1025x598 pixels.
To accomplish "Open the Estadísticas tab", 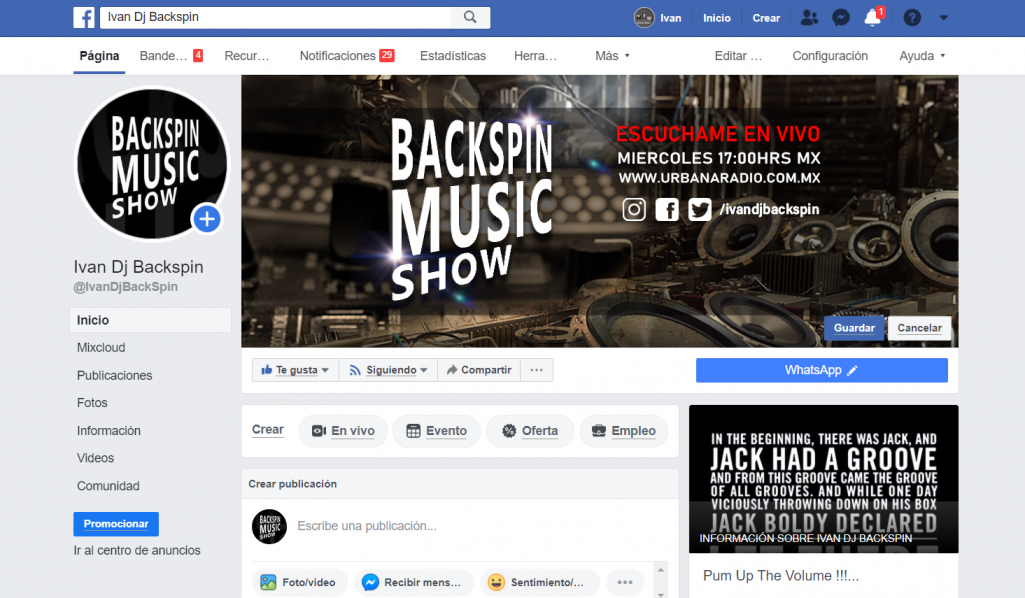I will click(452, 56).
